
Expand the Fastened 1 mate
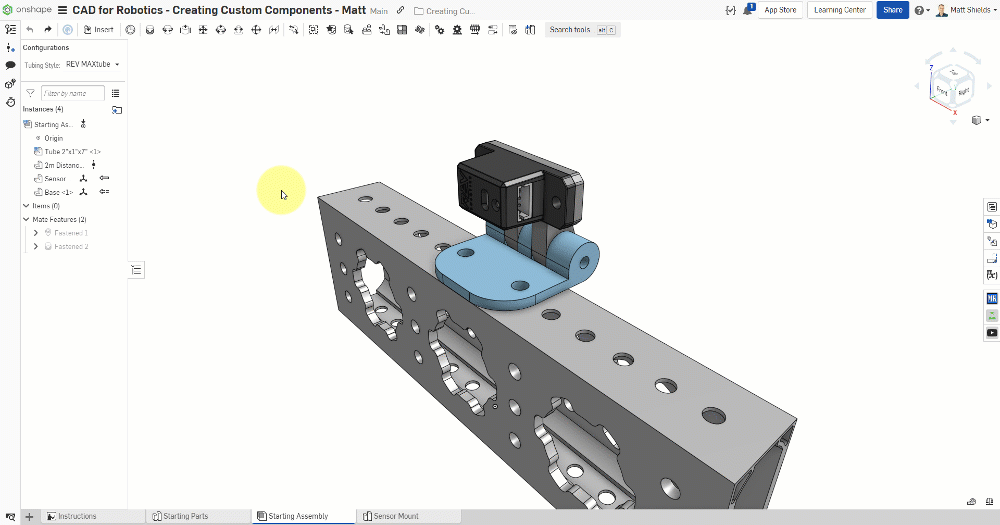[36, 233]
